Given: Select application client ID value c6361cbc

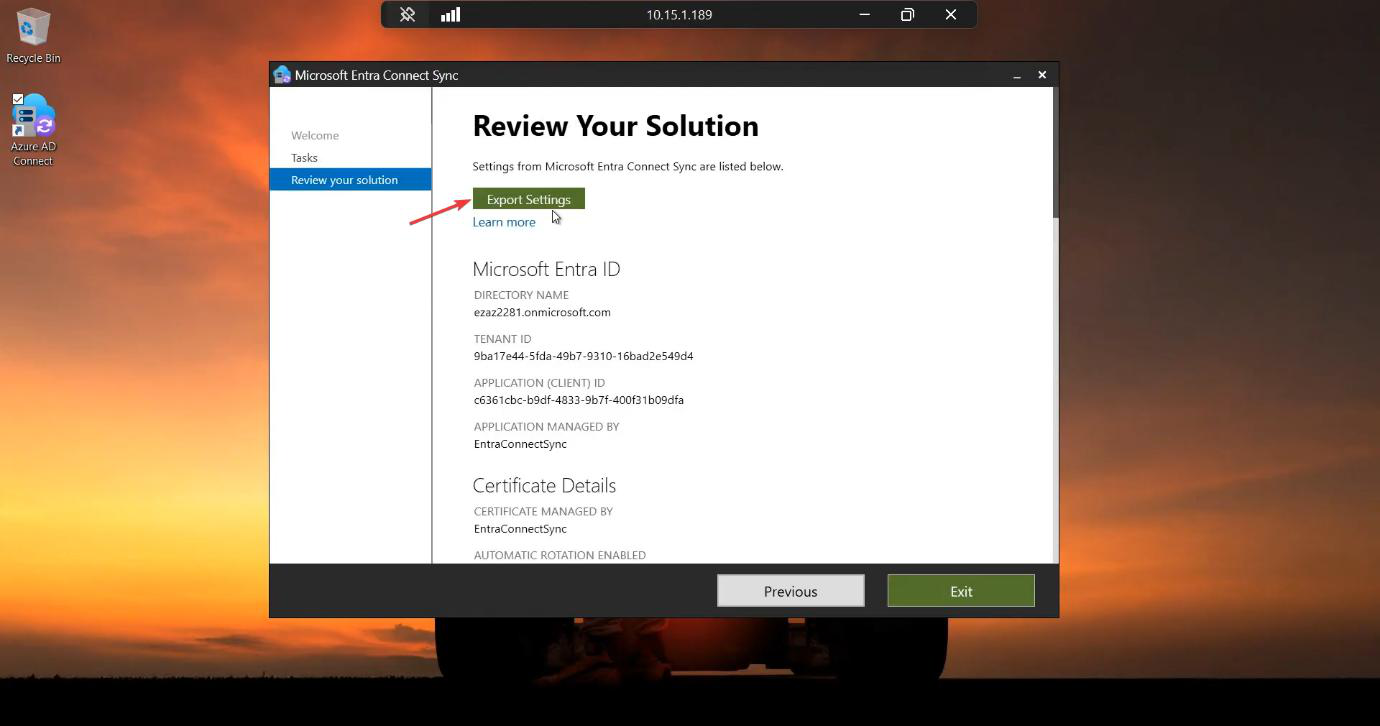Looking at the screenshot, I should point(579,400).
